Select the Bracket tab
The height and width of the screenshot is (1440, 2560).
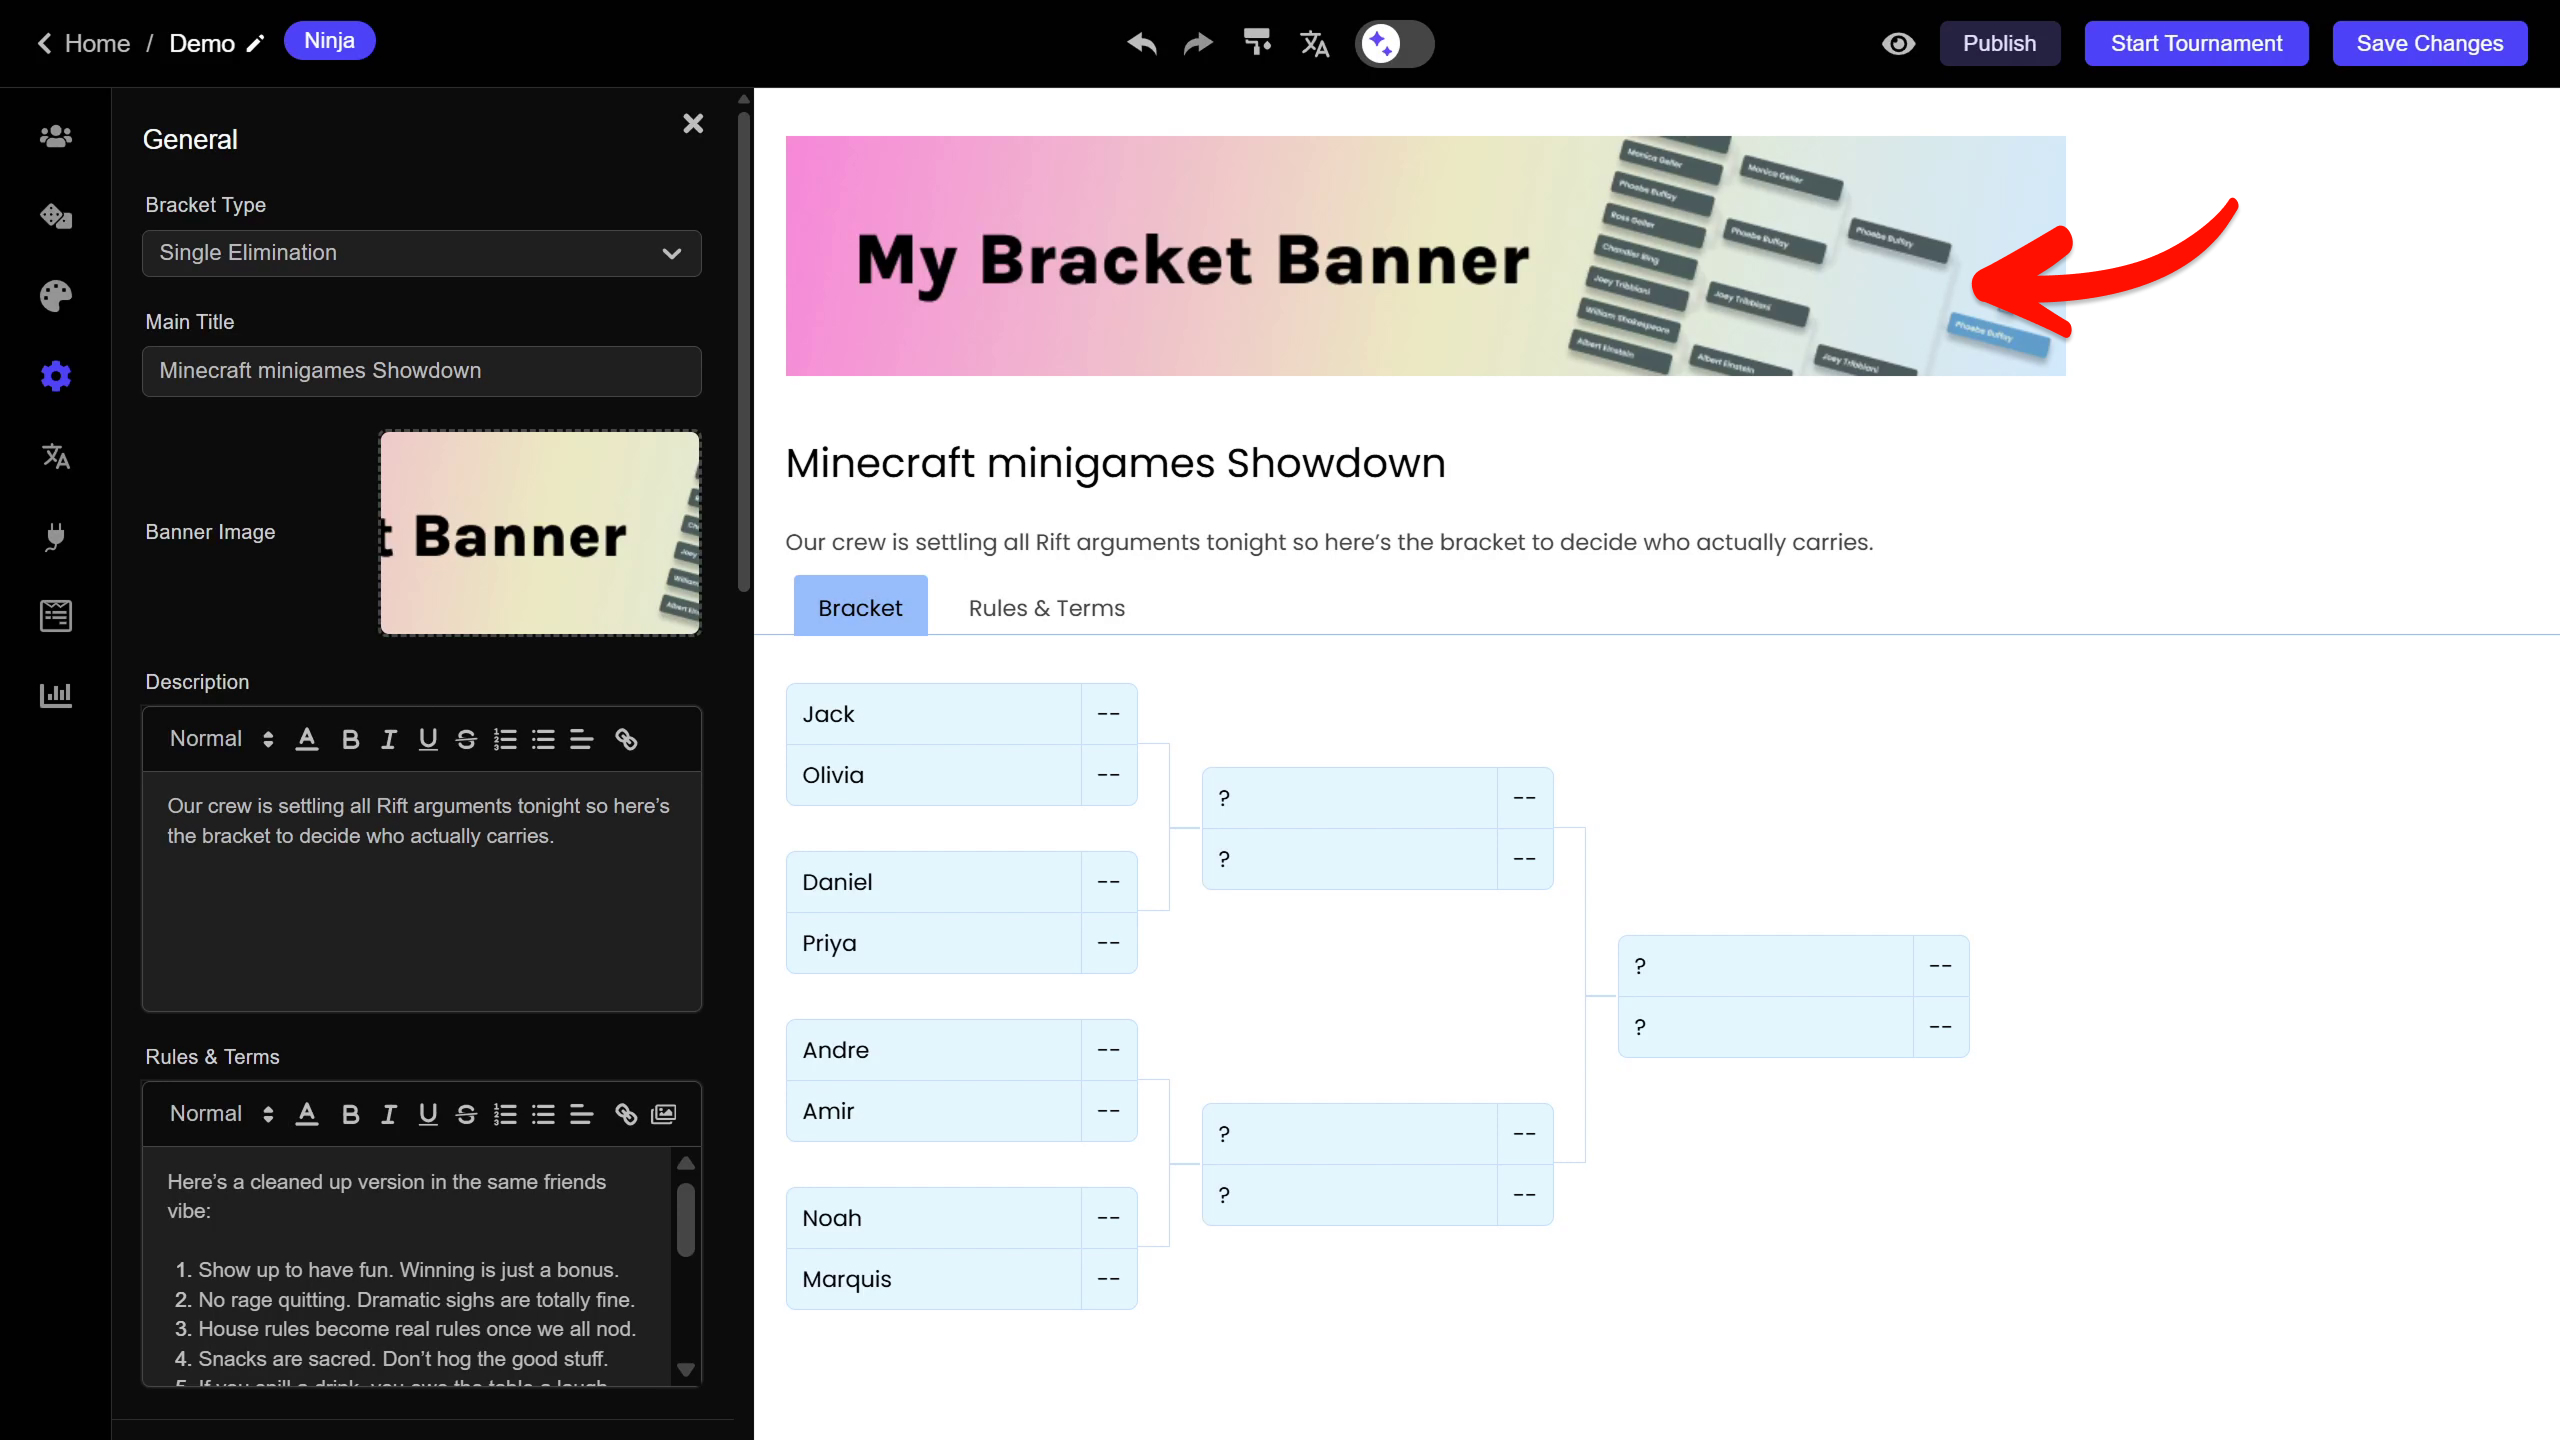pyautogui.click(x=860, y=608)
